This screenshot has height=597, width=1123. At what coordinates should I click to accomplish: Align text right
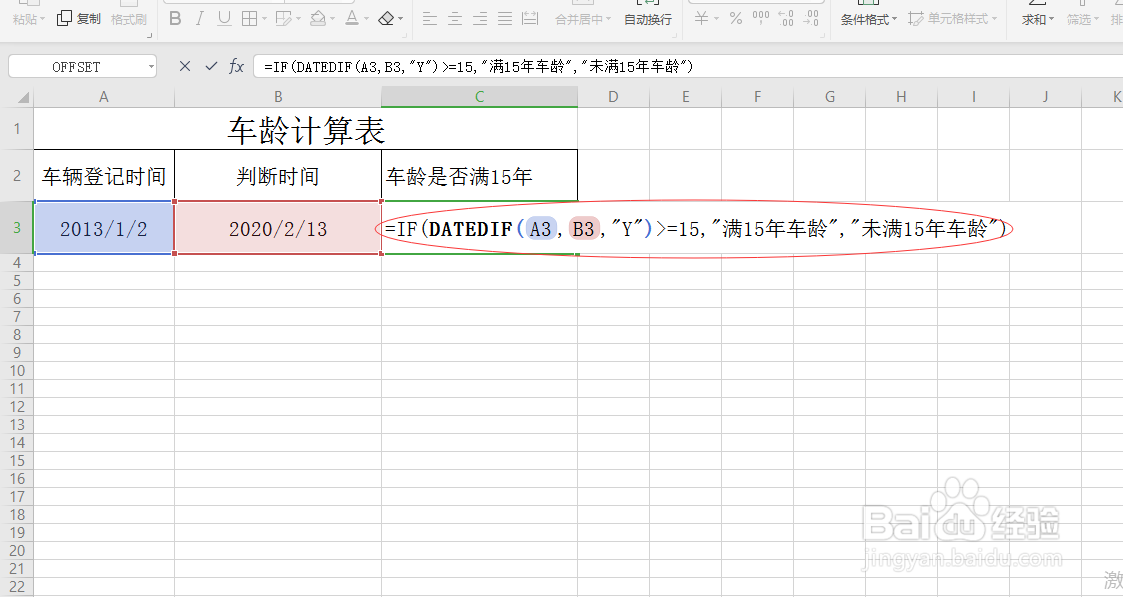[480, 19]
